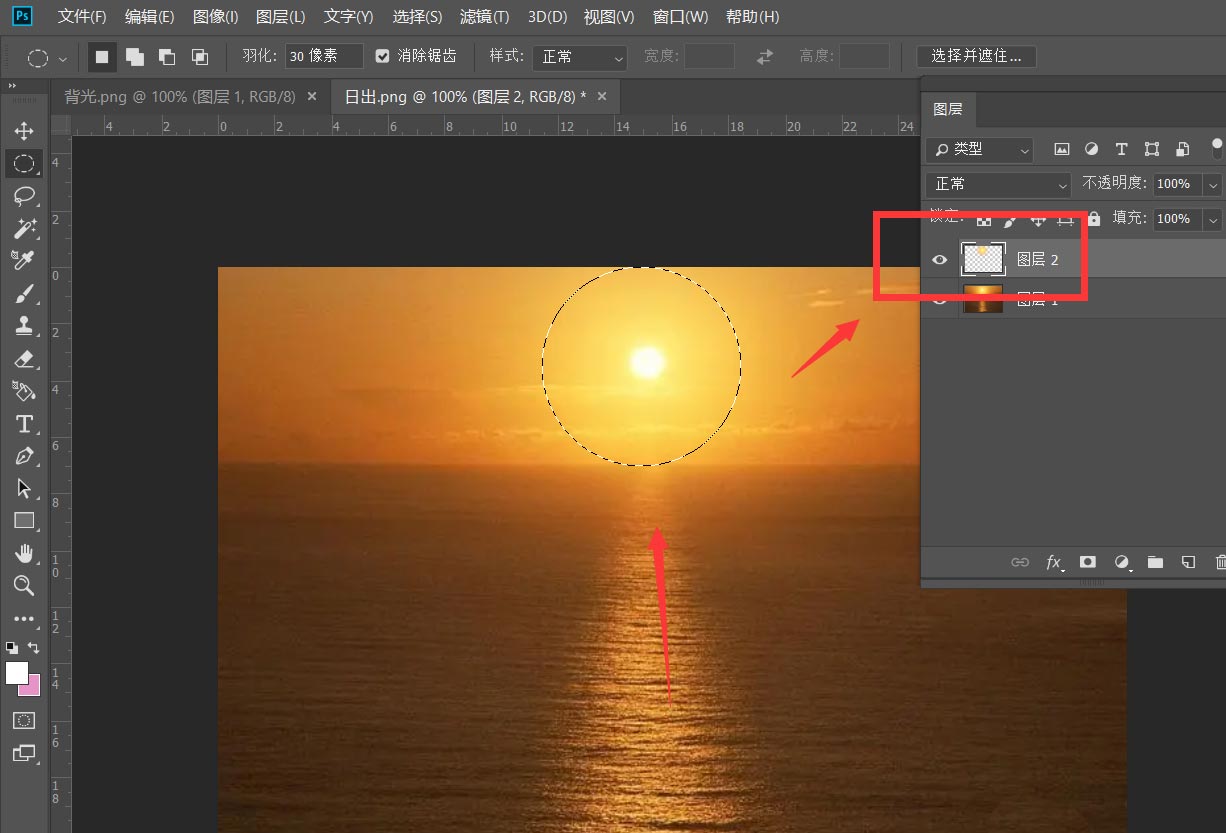Open the 滤镜(T) menu
Screen dimensions: 1226x833
pyautogui.click(x=484, y=17)
